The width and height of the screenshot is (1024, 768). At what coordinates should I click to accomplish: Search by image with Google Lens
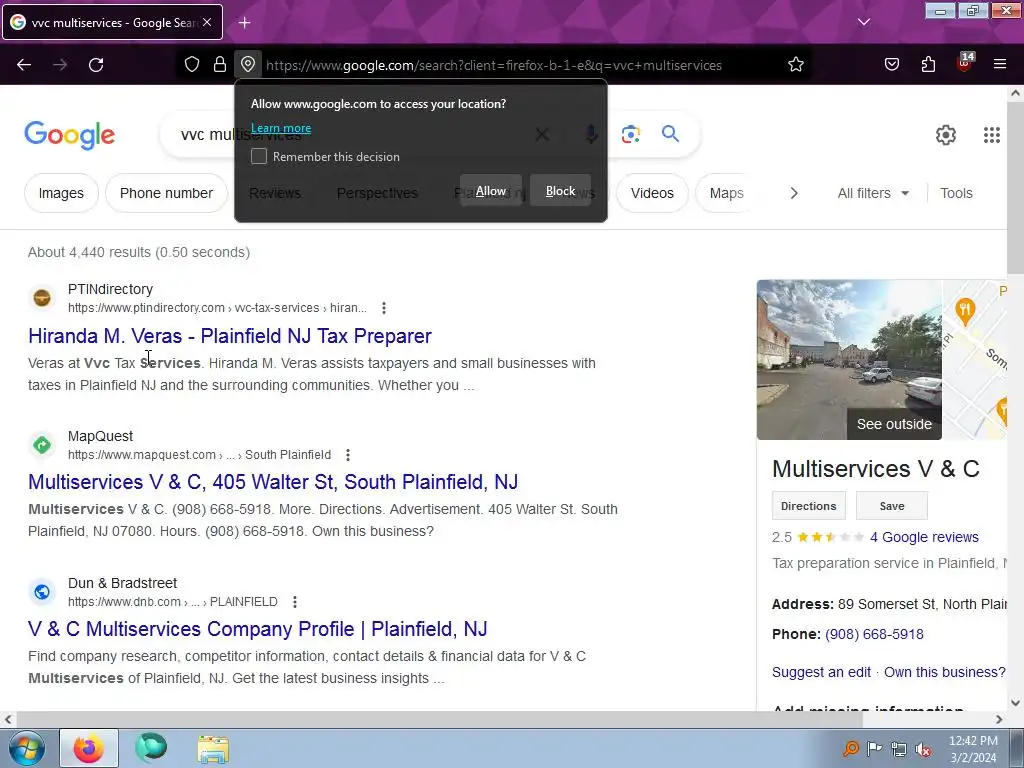(631, 135)
